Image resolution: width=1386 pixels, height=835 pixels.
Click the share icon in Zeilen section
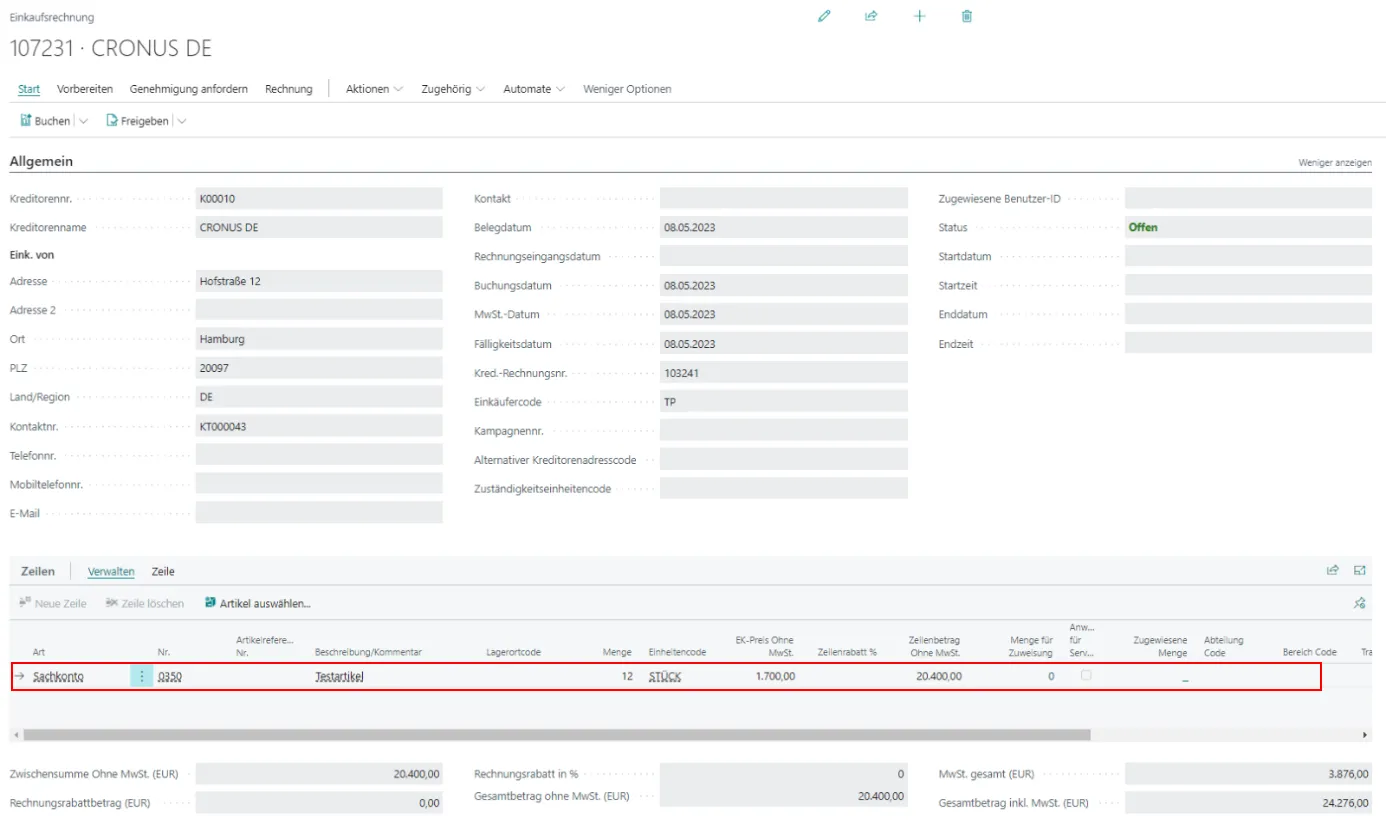(1332, 570)
